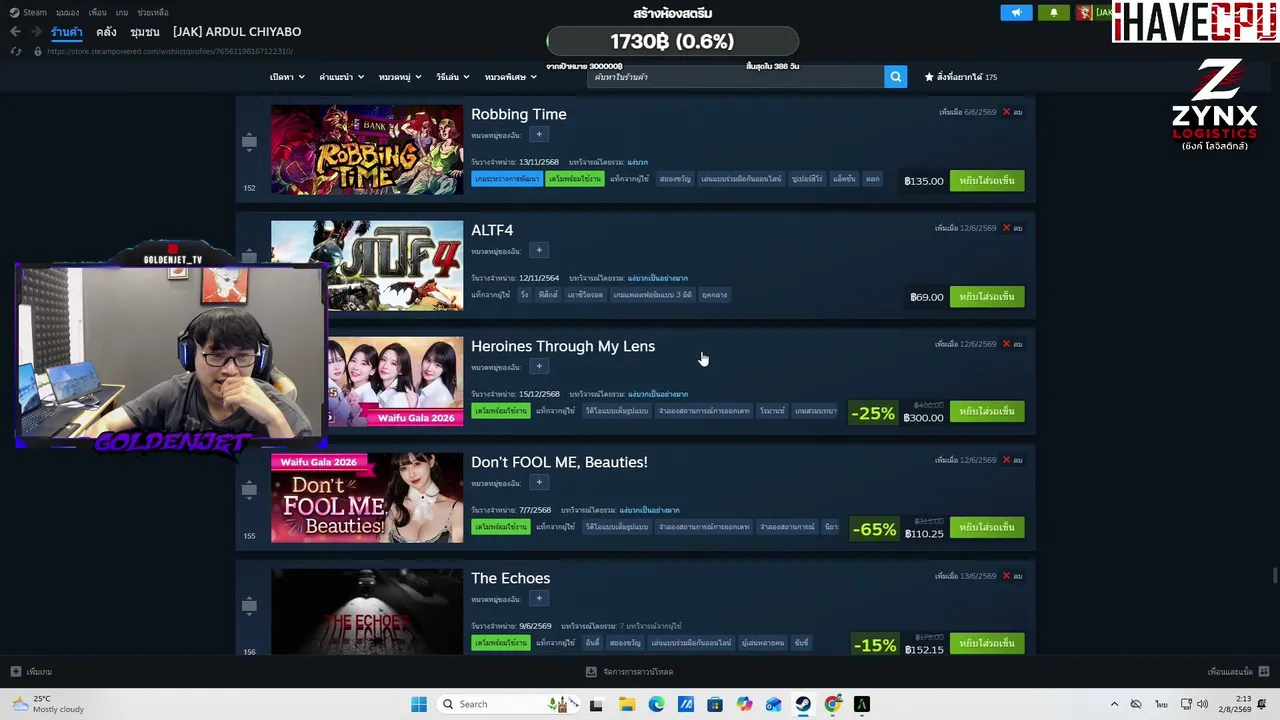Click the plus icon under ALTF4 title

(x=538, y=251)
